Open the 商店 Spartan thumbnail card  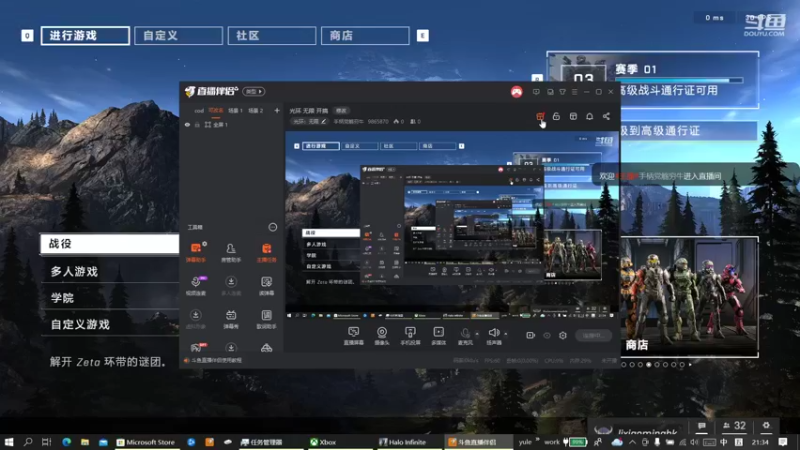pos(689,297)
